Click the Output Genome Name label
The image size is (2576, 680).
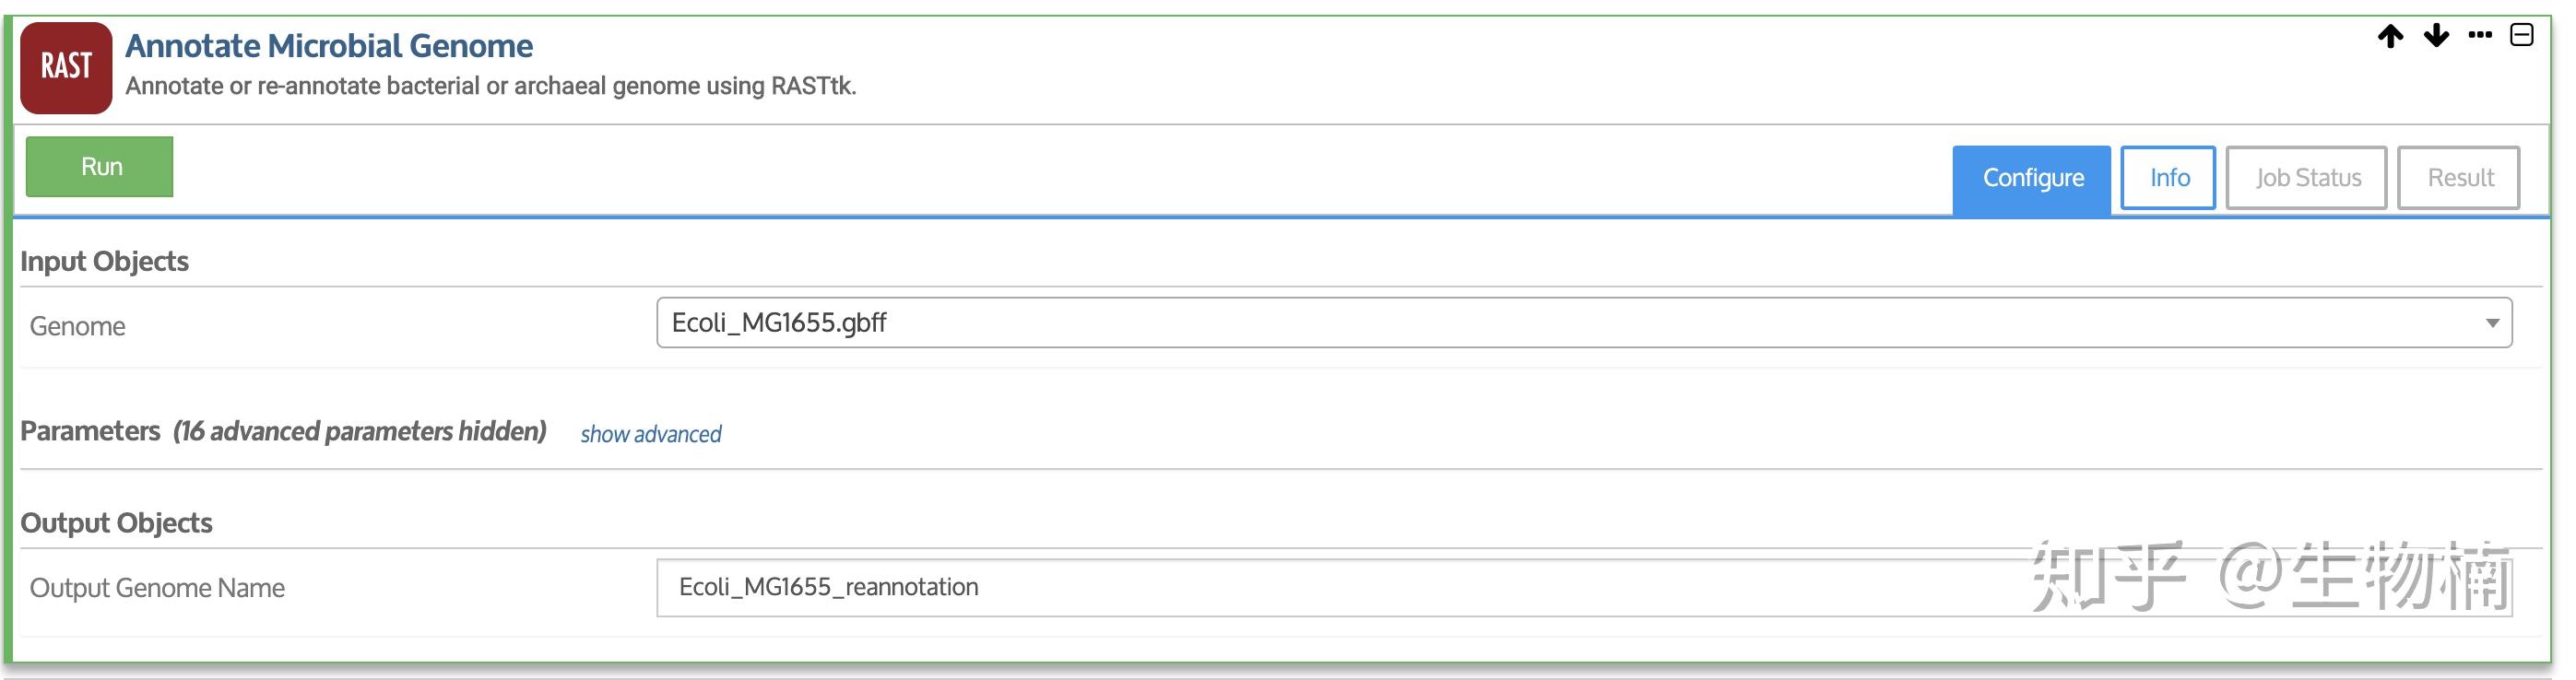click(x=157, y=588)
